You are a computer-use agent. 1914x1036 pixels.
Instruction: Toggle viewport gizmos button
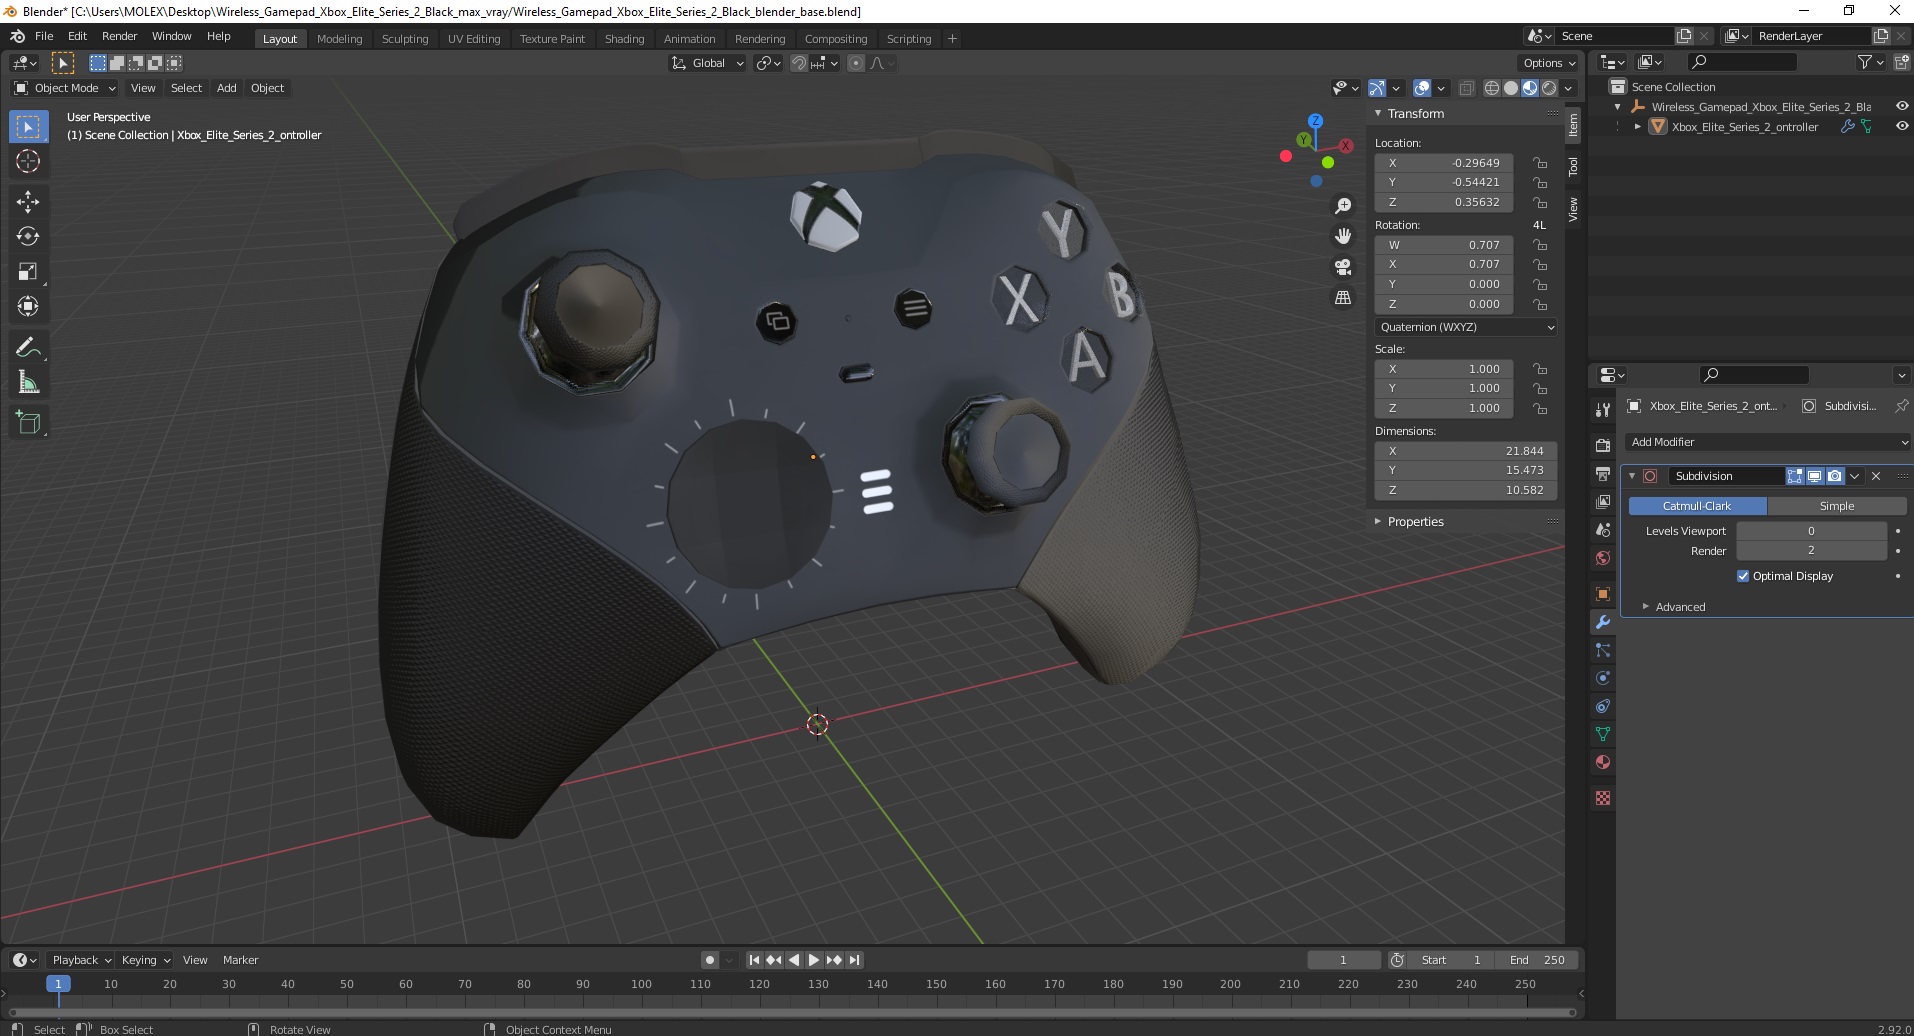tap(1377, 88)
